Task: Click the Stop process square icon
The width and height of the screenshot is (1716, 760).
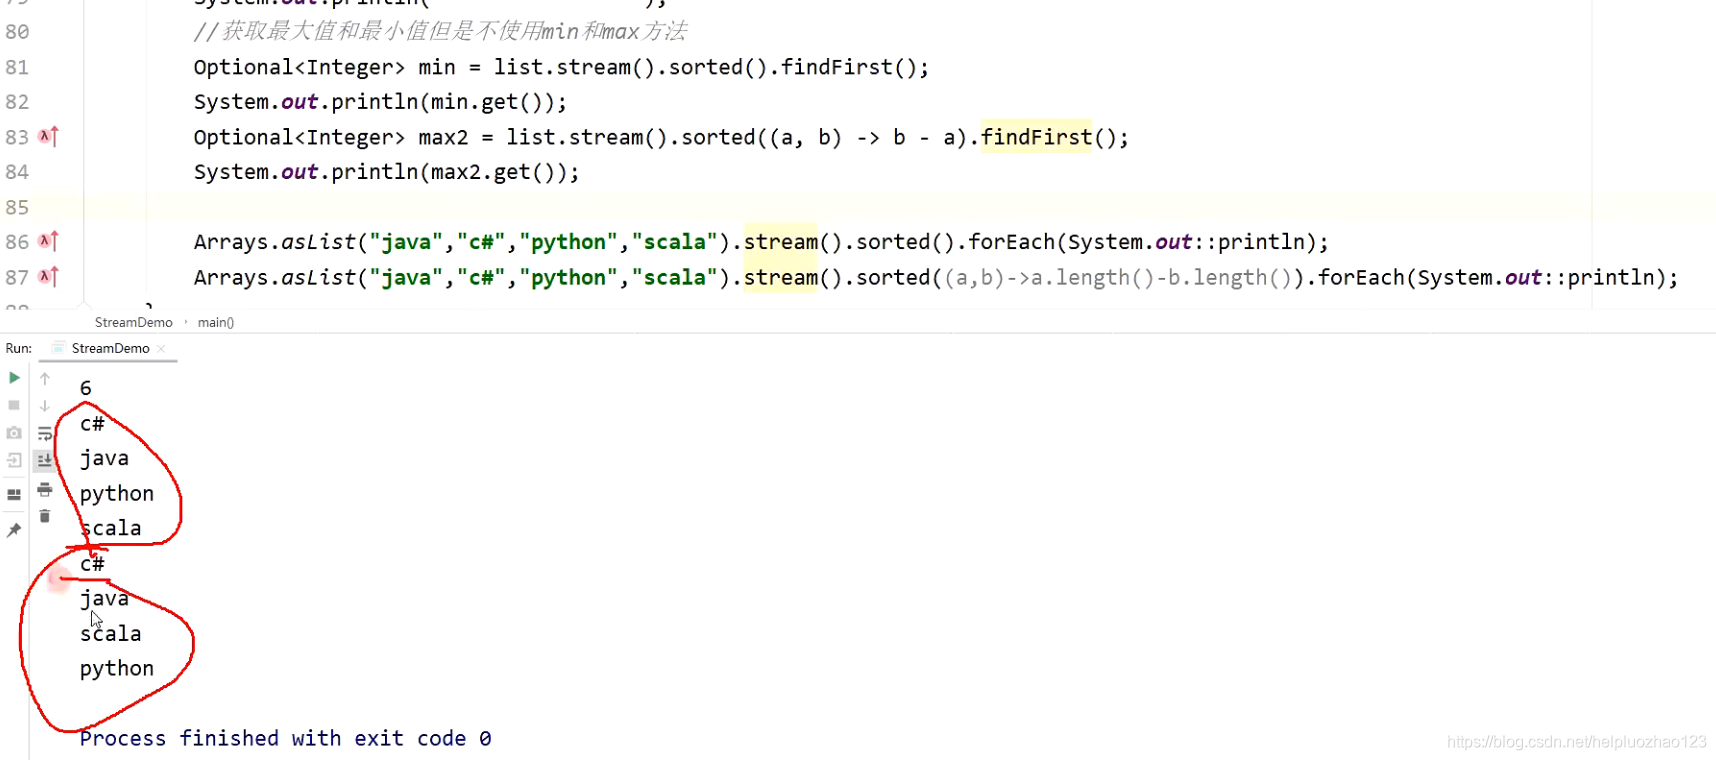Action: tap(14, 405)
